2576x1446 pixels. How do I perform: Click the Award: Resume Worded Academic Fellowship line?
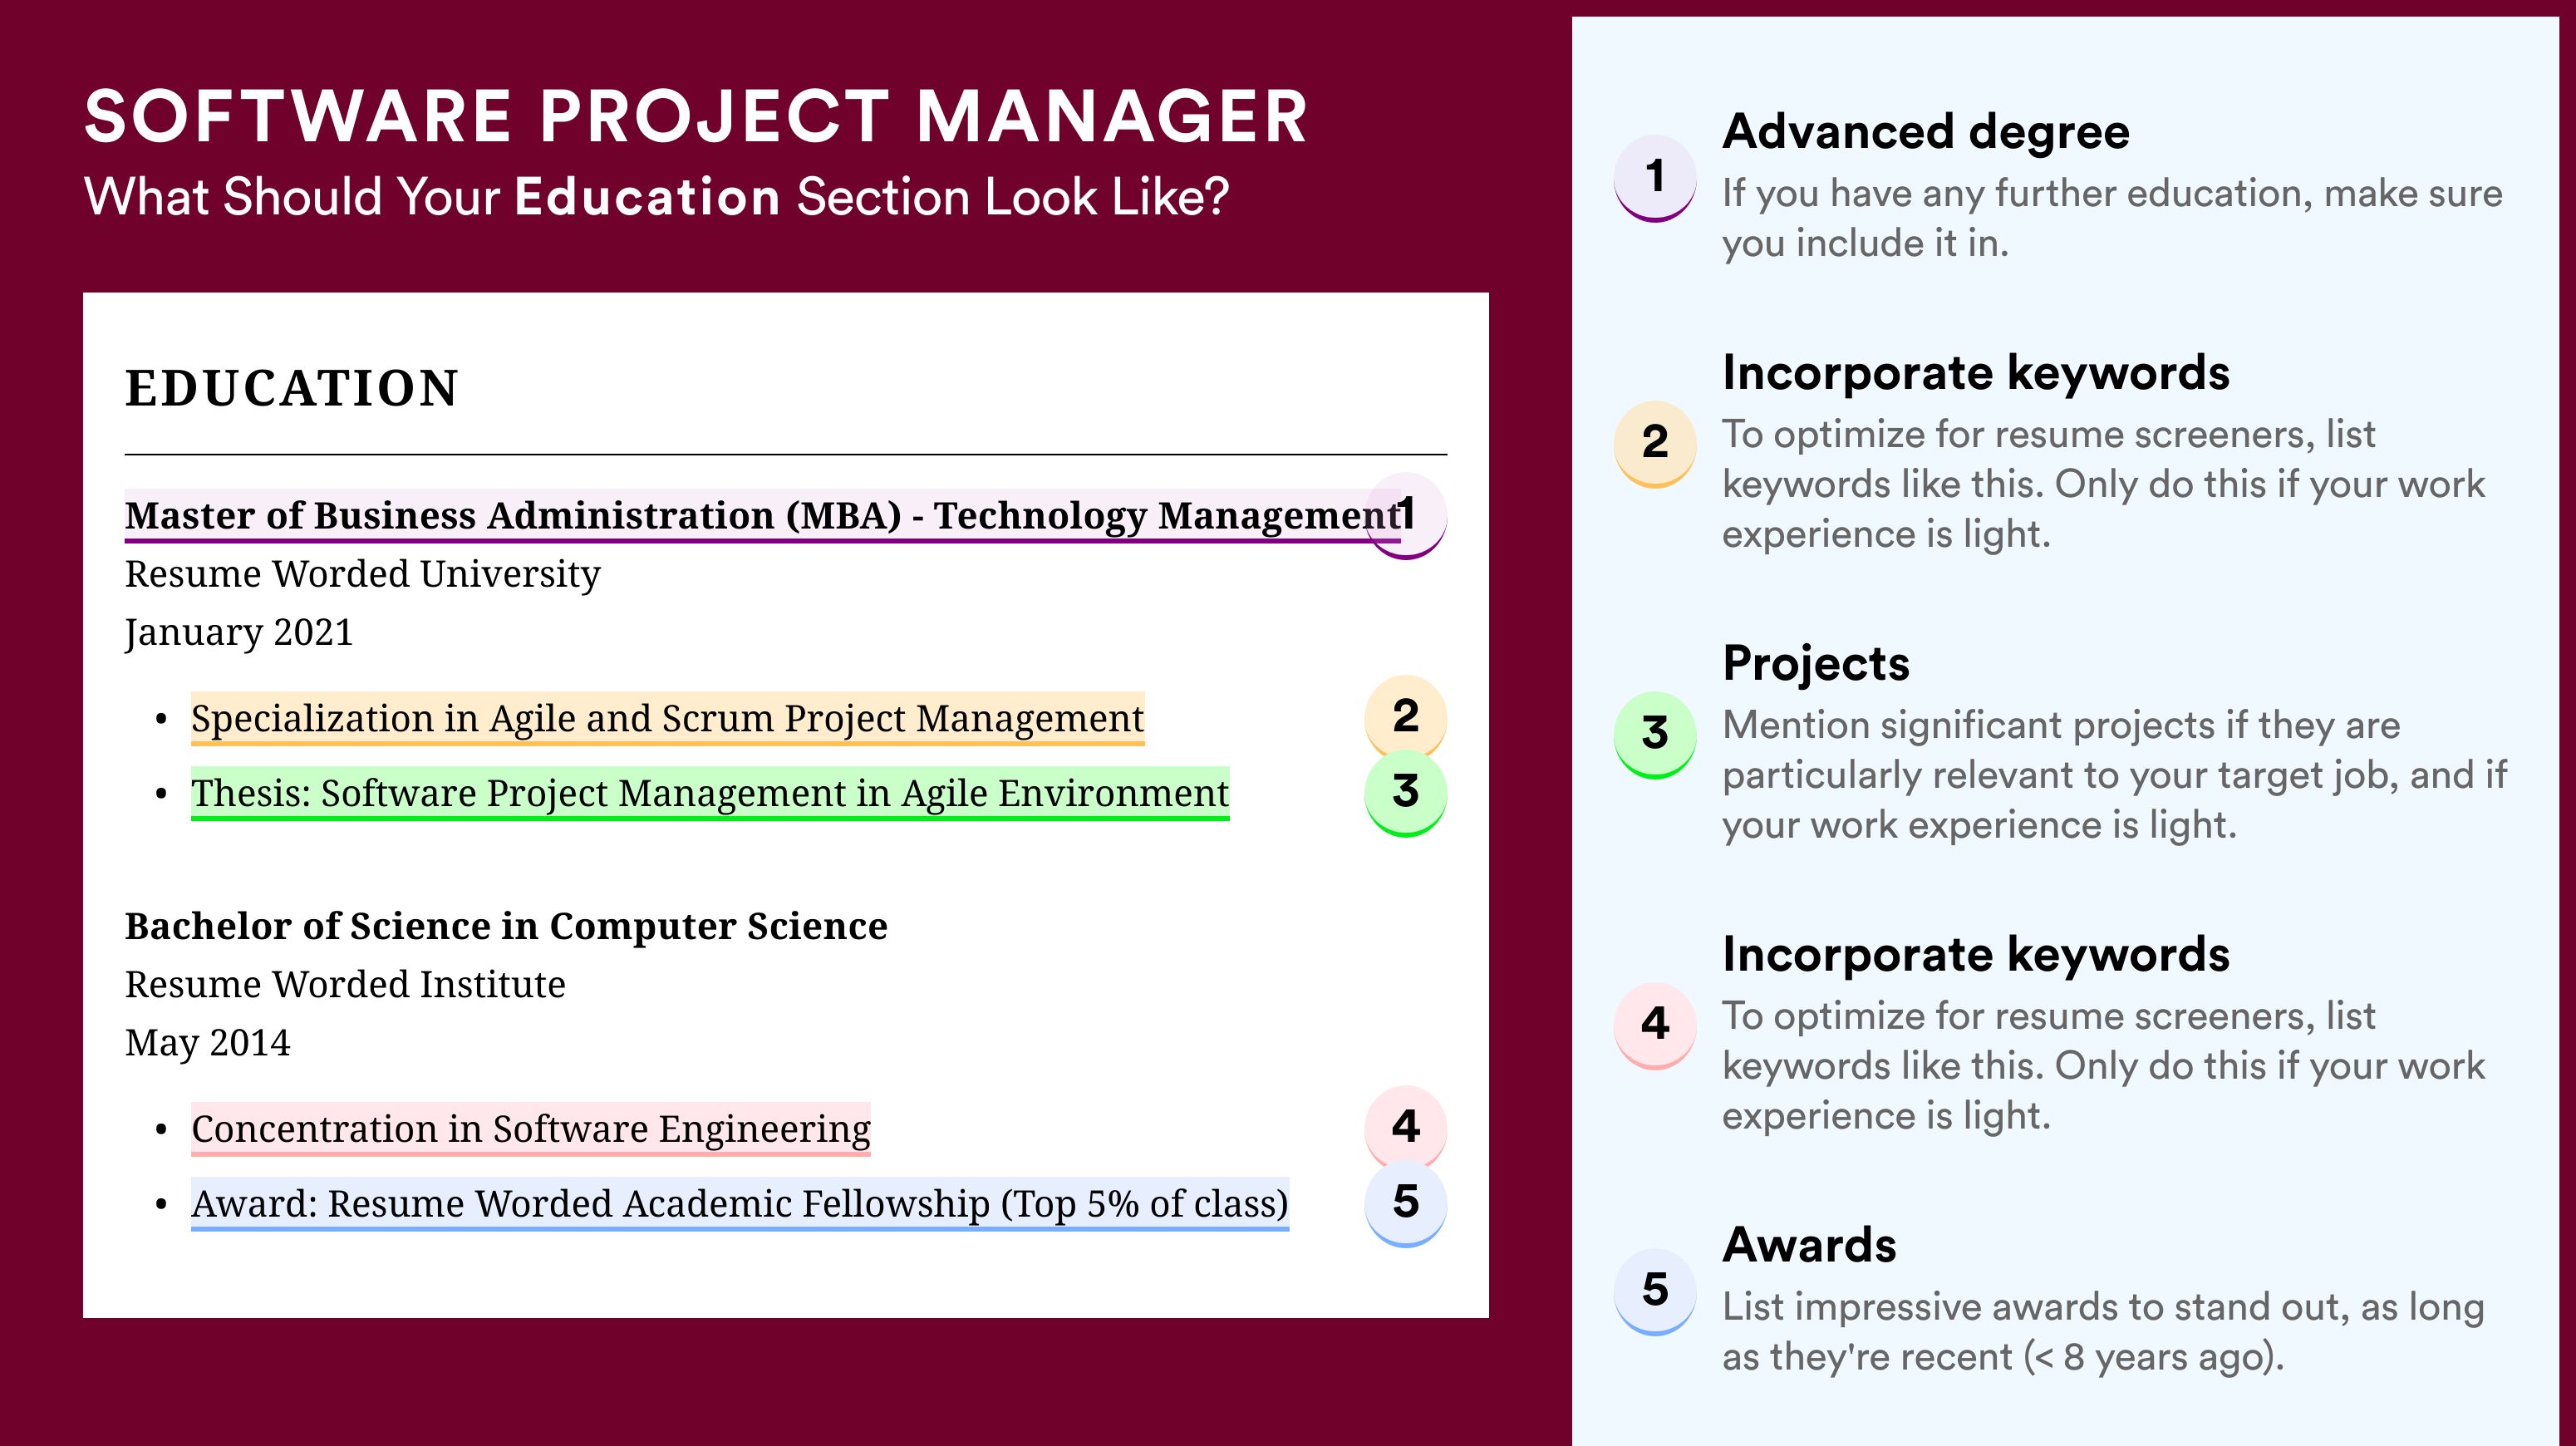pos(740,1204)
